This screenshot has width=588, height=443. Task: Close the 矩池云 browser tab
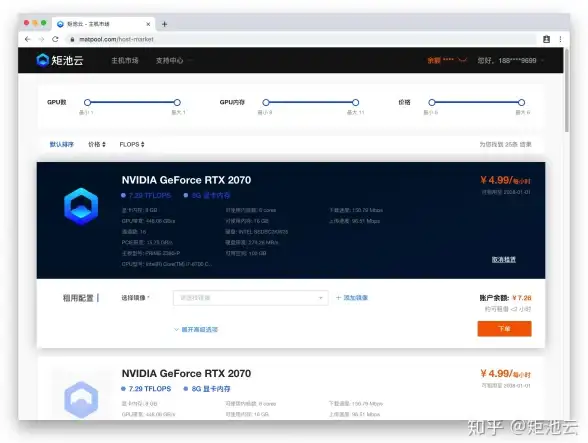point(148,24)
